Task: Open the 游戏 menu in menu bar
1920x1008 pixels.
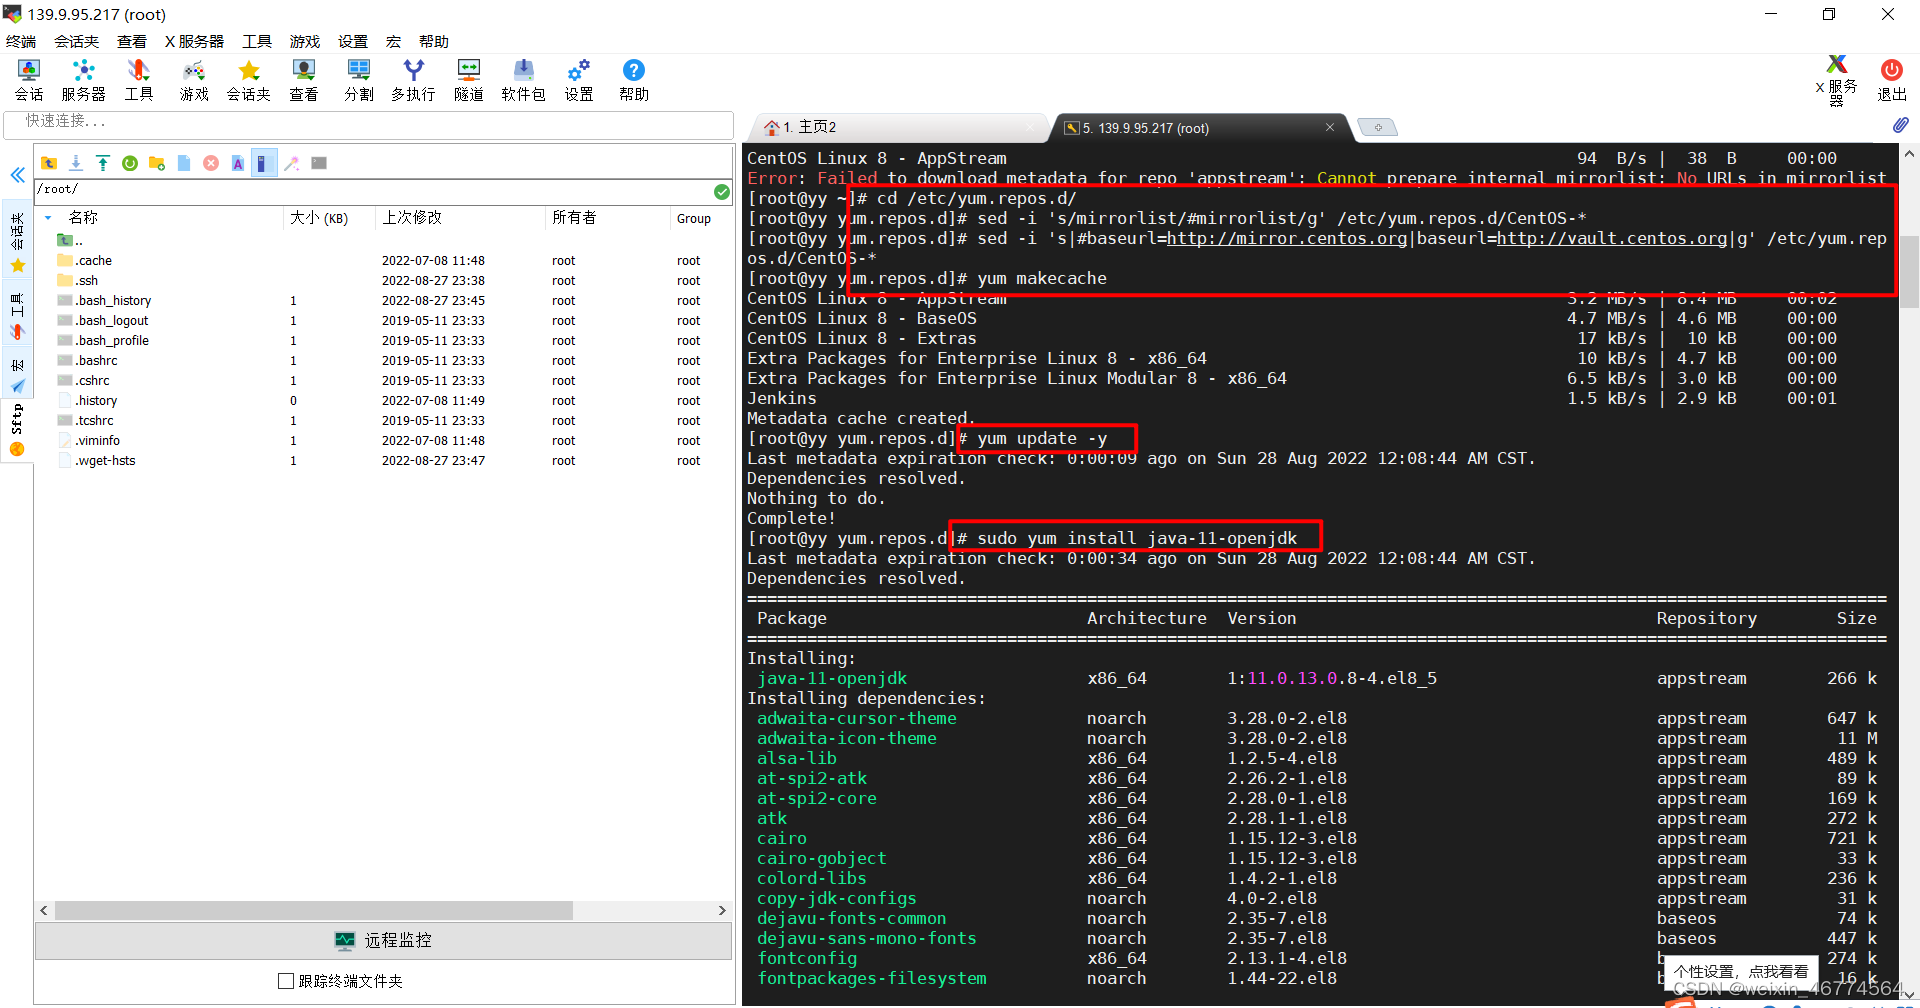Action: point(305,41)
